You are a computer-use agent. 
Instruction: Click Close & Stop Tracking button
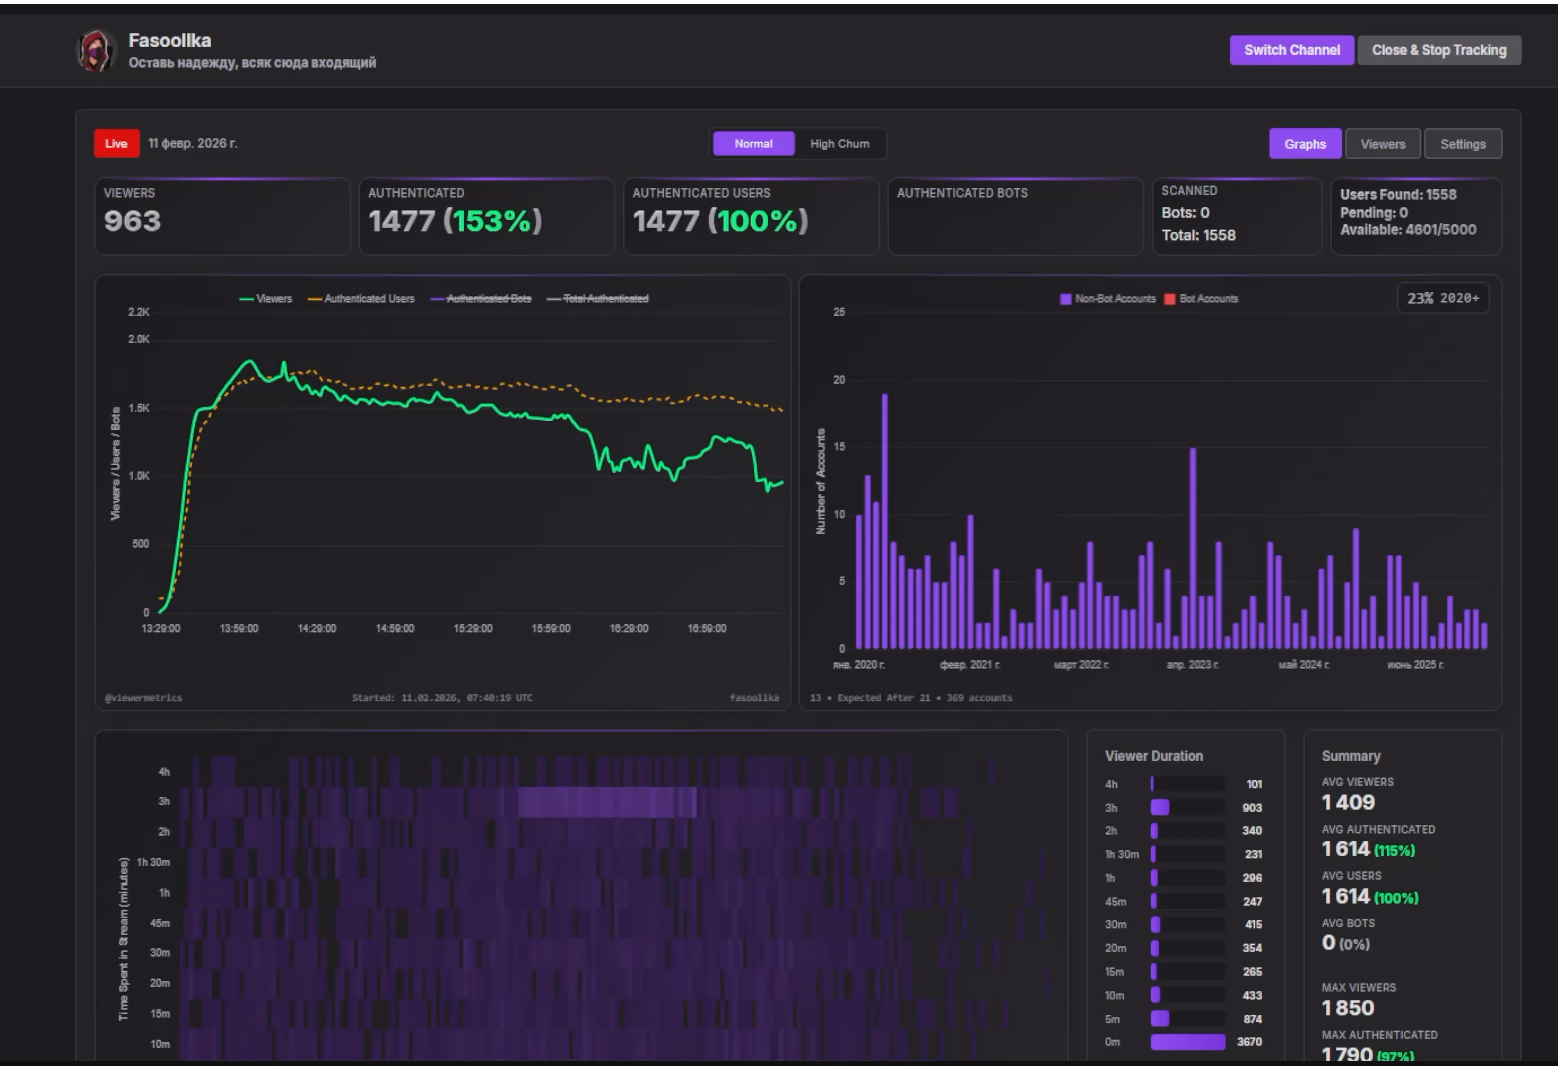pos(1439,50)
